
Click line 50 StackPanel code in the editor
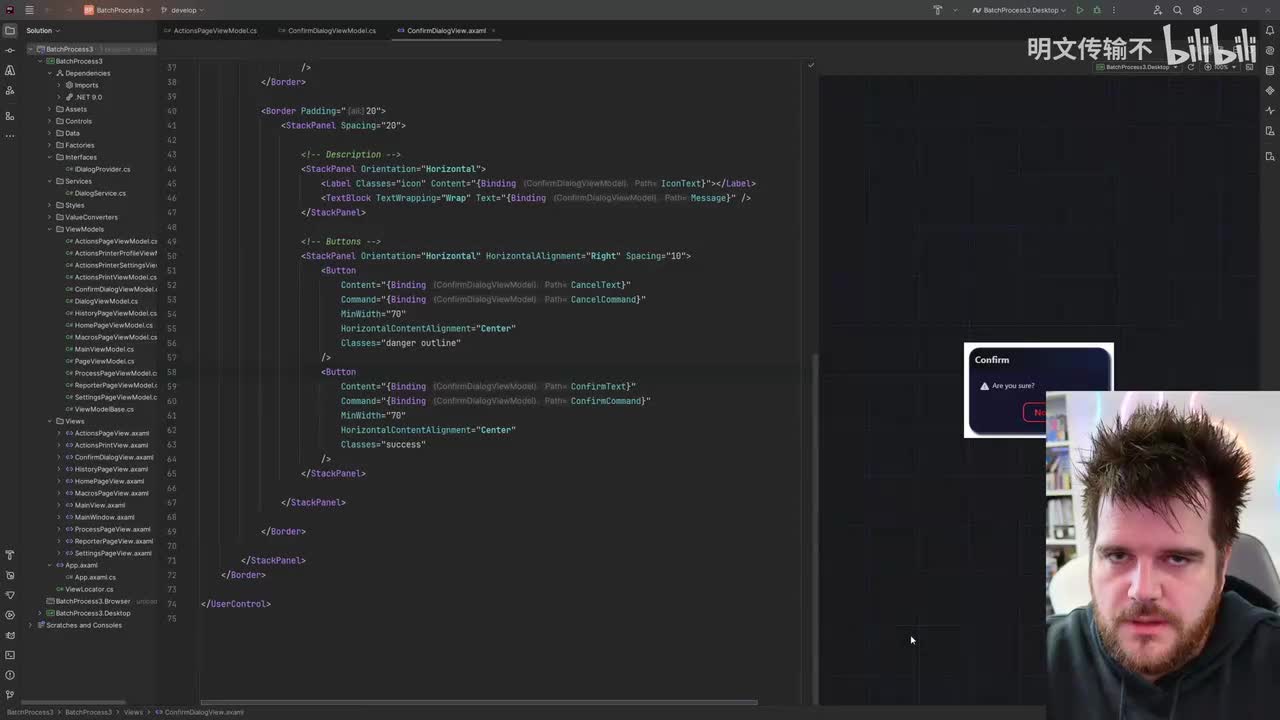496,256
